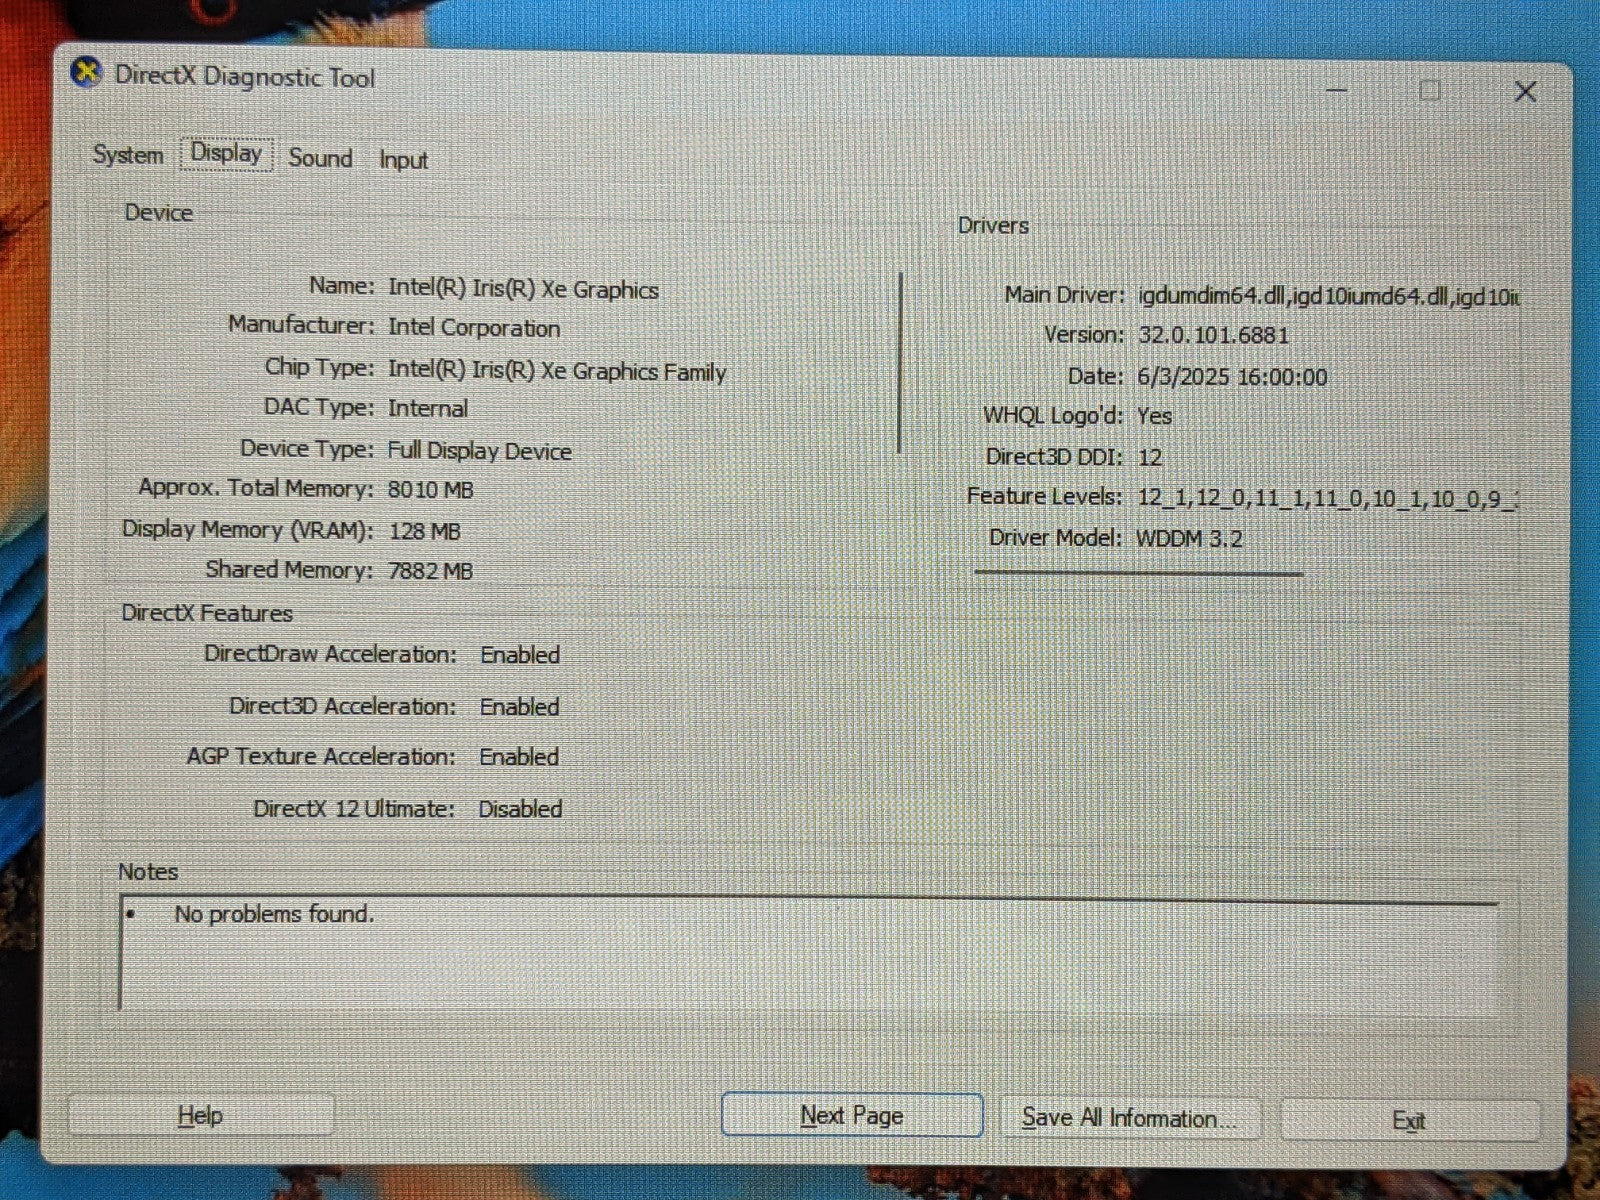Click the DirectX Diagnostic Tool title bar icon

[x=87, y=73]
